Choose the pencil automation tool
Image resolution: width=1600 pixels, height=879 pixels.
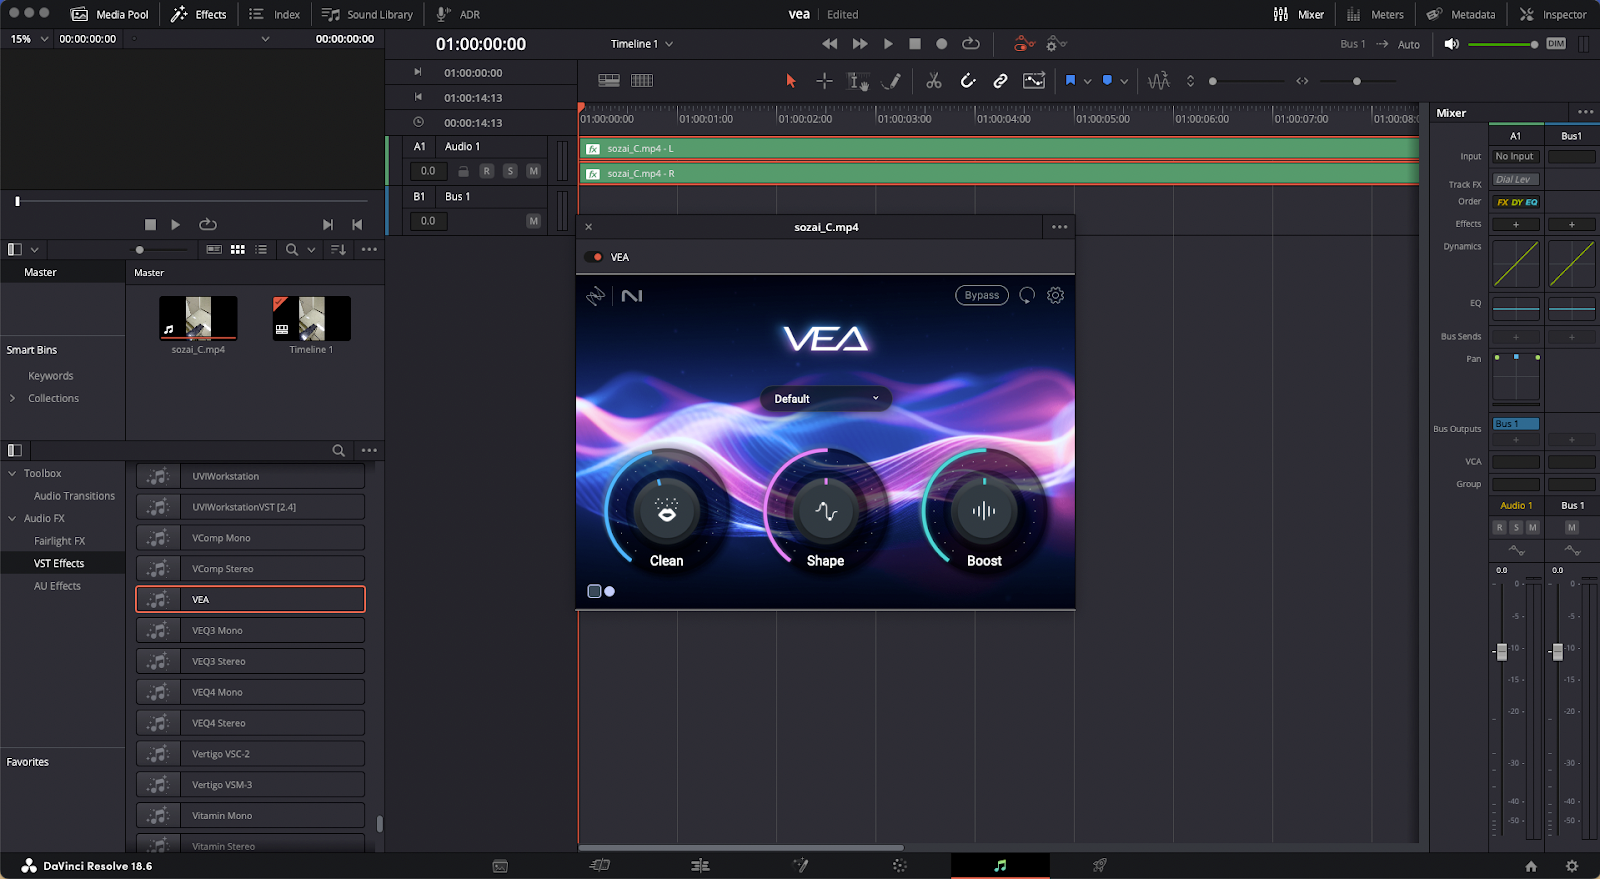point(891,81)
